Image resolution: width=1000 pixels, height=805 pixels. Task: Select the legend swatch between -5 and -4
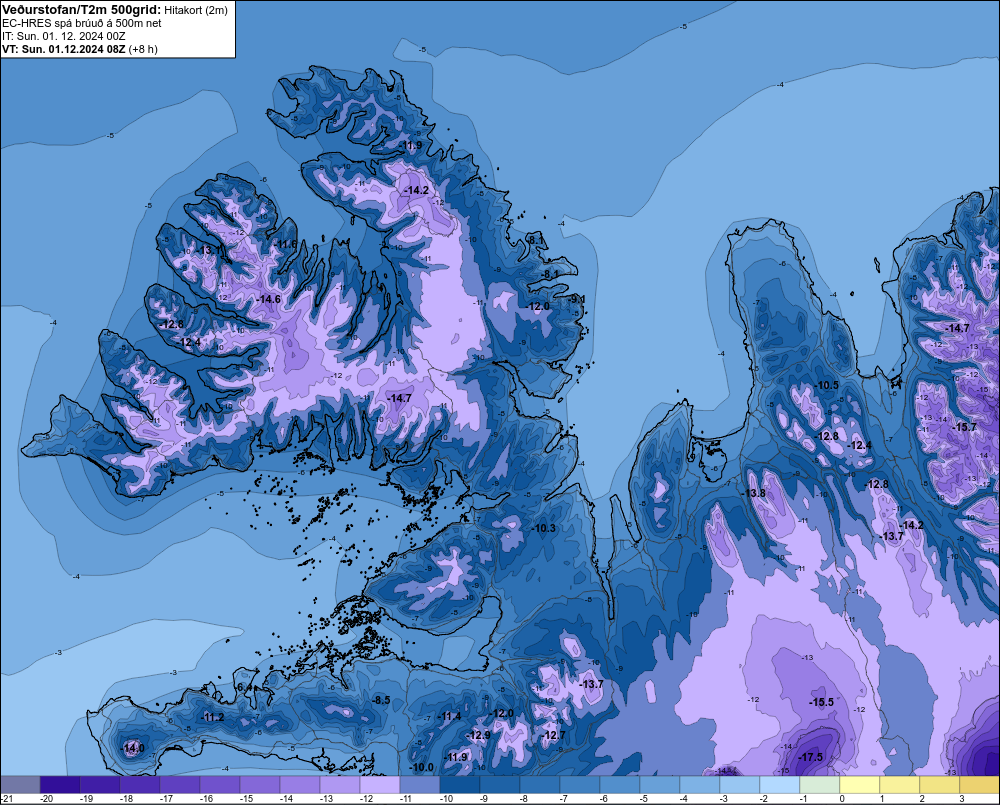click(660, 784)
